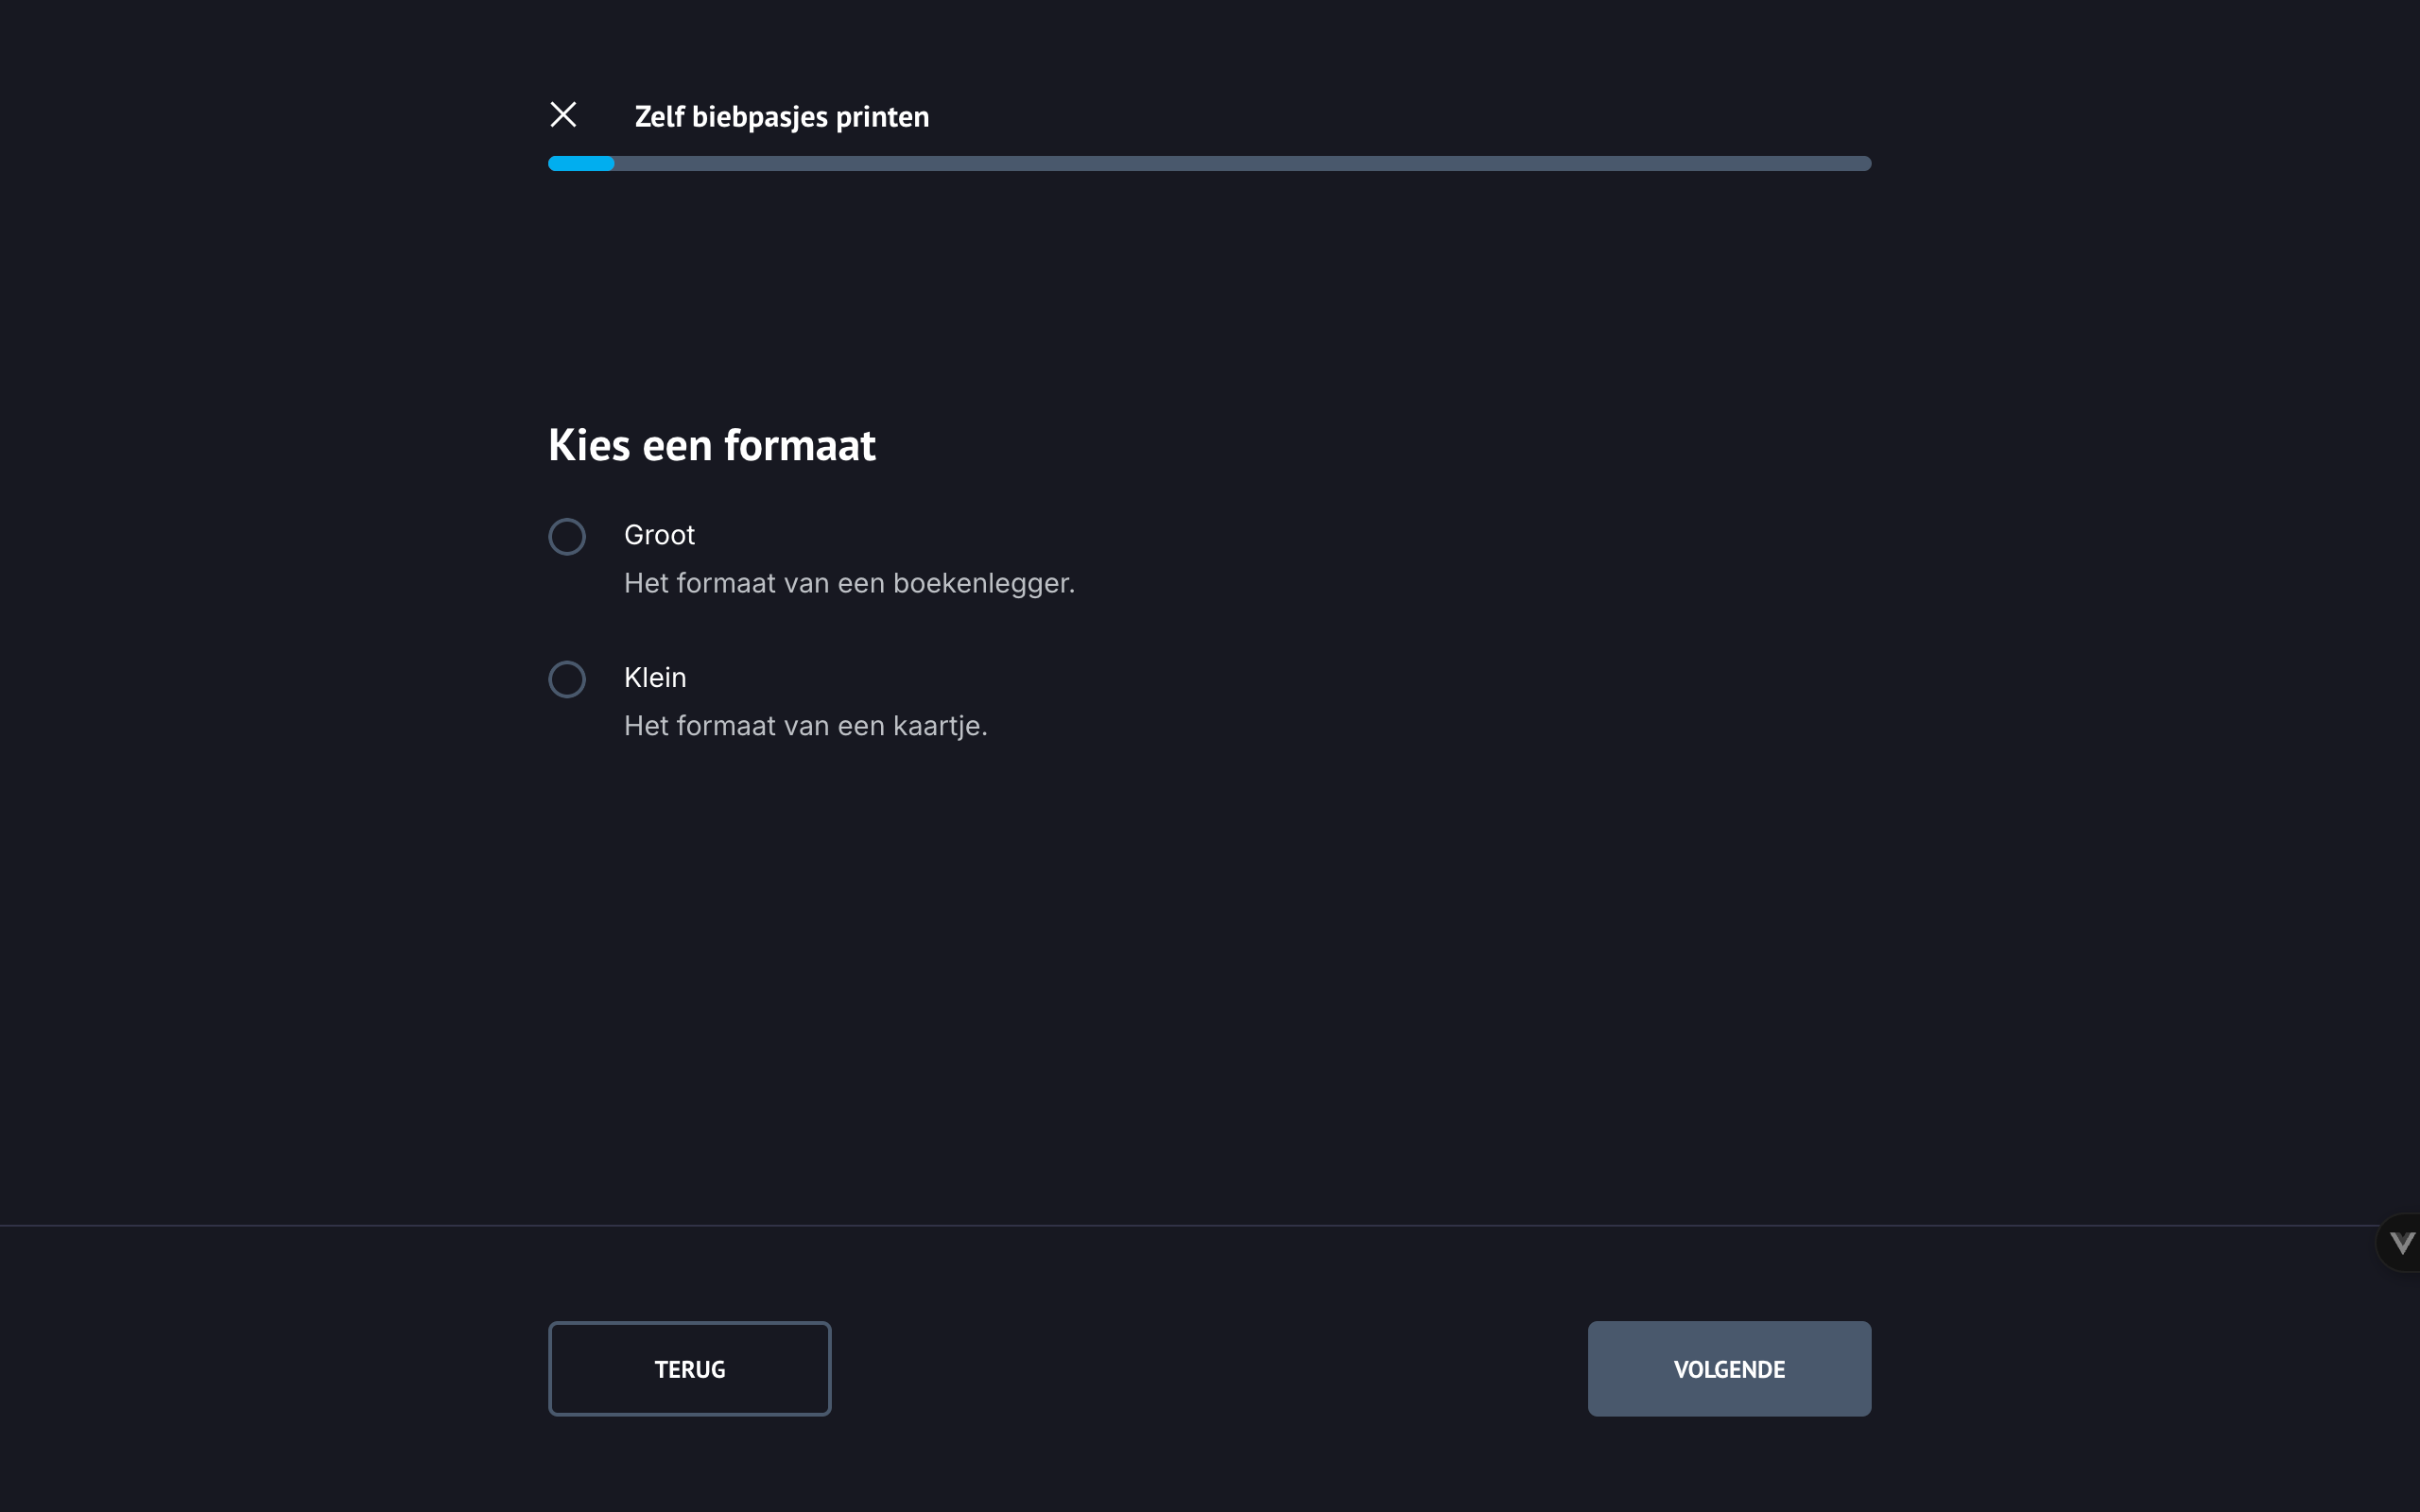
Task: Click the 'Kies een formaat' heading
Action: point(712,445)
